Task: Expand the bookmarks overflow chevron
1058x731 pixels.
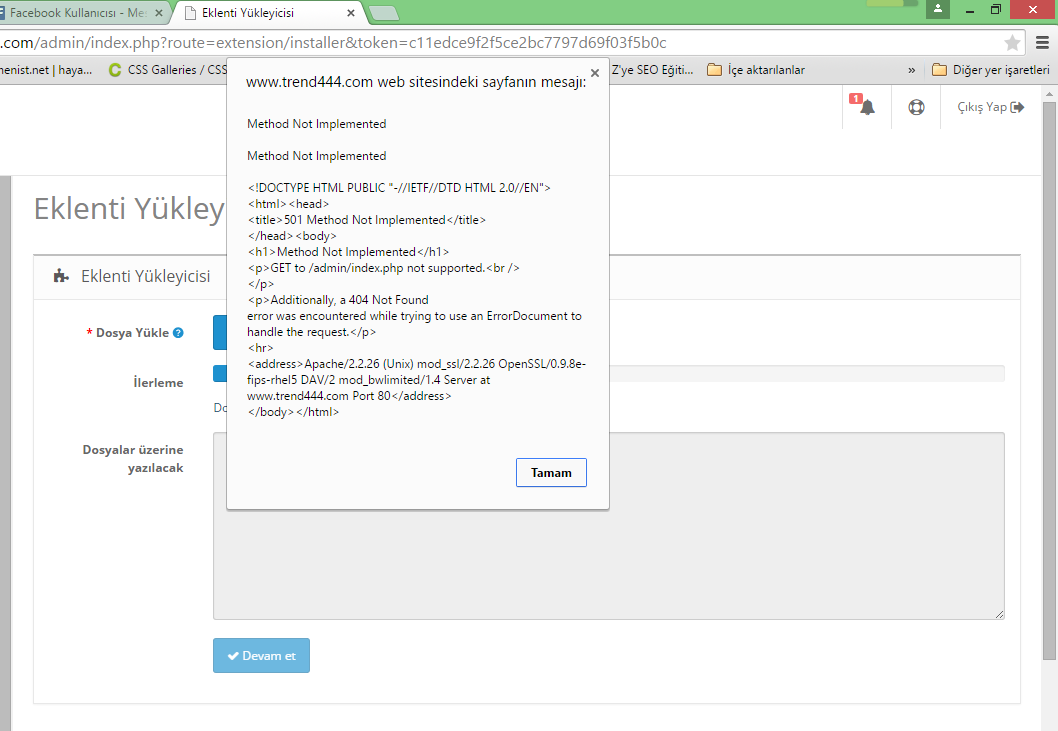Action: coord(911,70)
